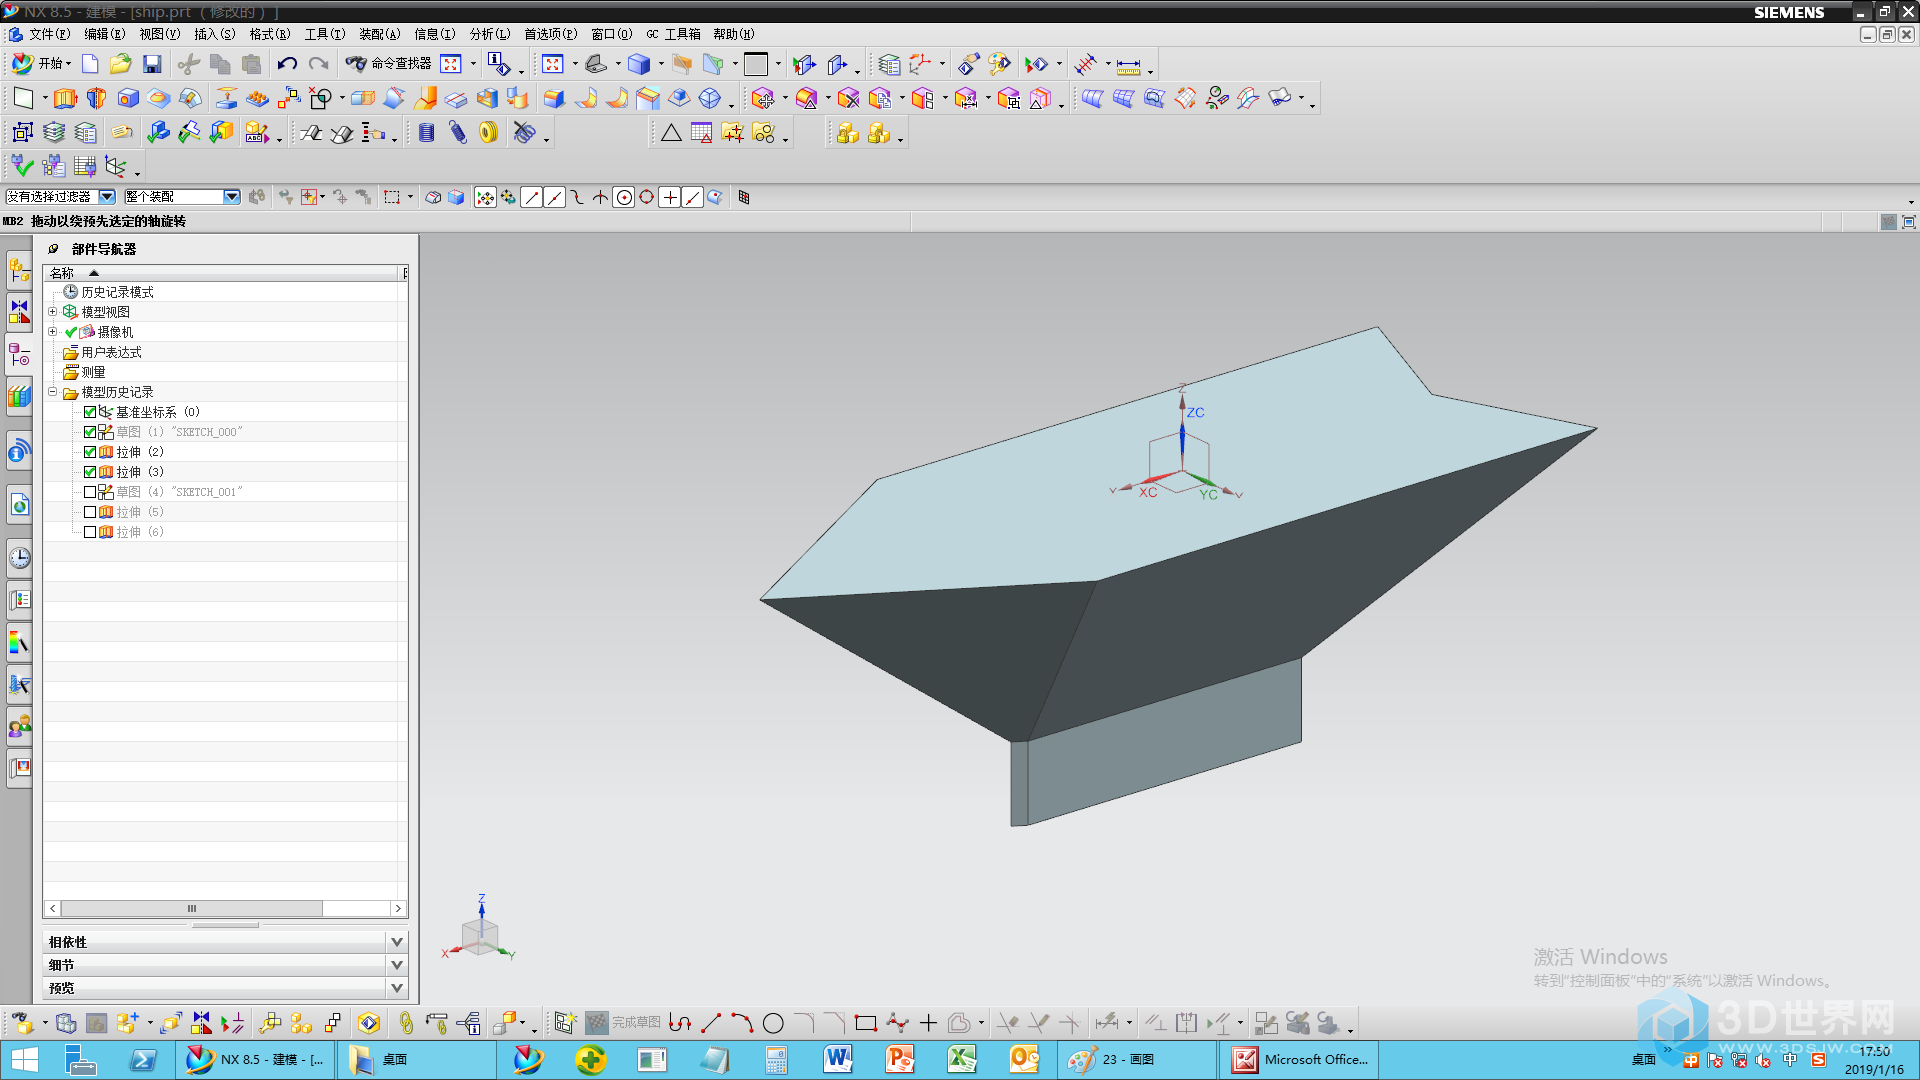Click the Measure Distance ruler icon

coord(1128,66)
